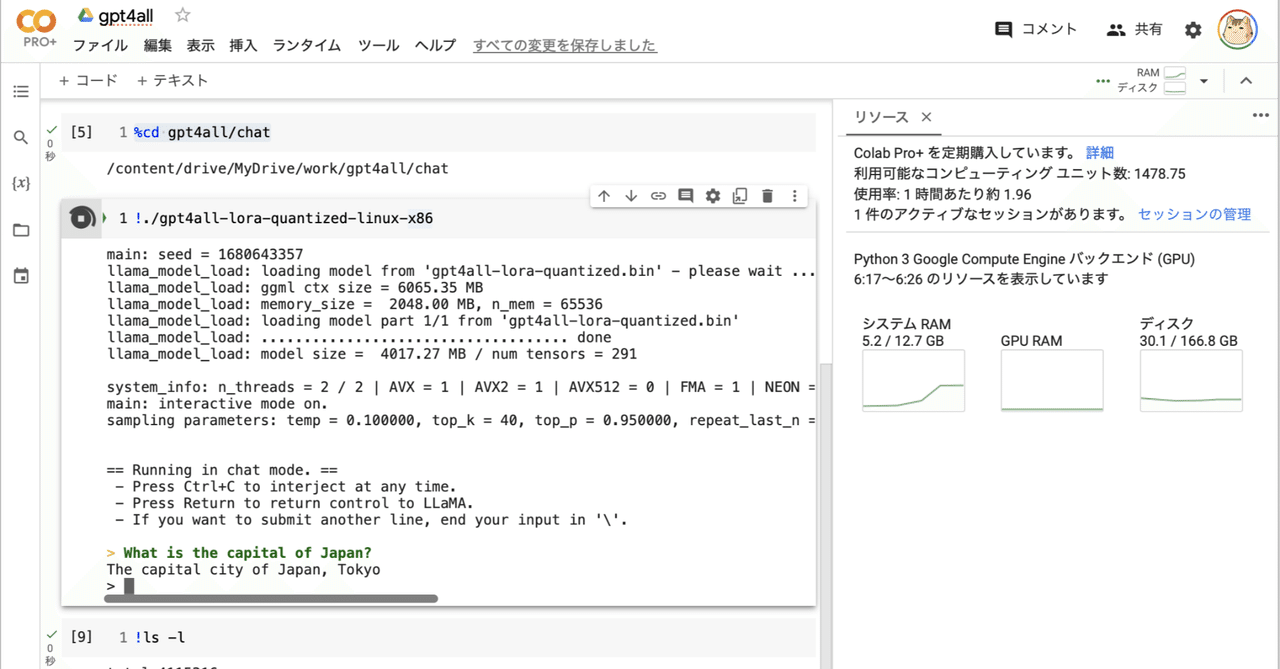Click 'What is the capital of Japan?' text
The image size is (1280, 669).
(x=247, y=553)
